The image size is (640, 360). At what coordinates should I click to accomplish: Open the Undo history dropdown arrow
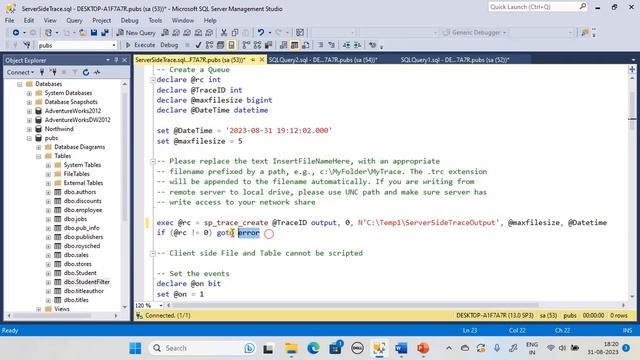[269, 33]
